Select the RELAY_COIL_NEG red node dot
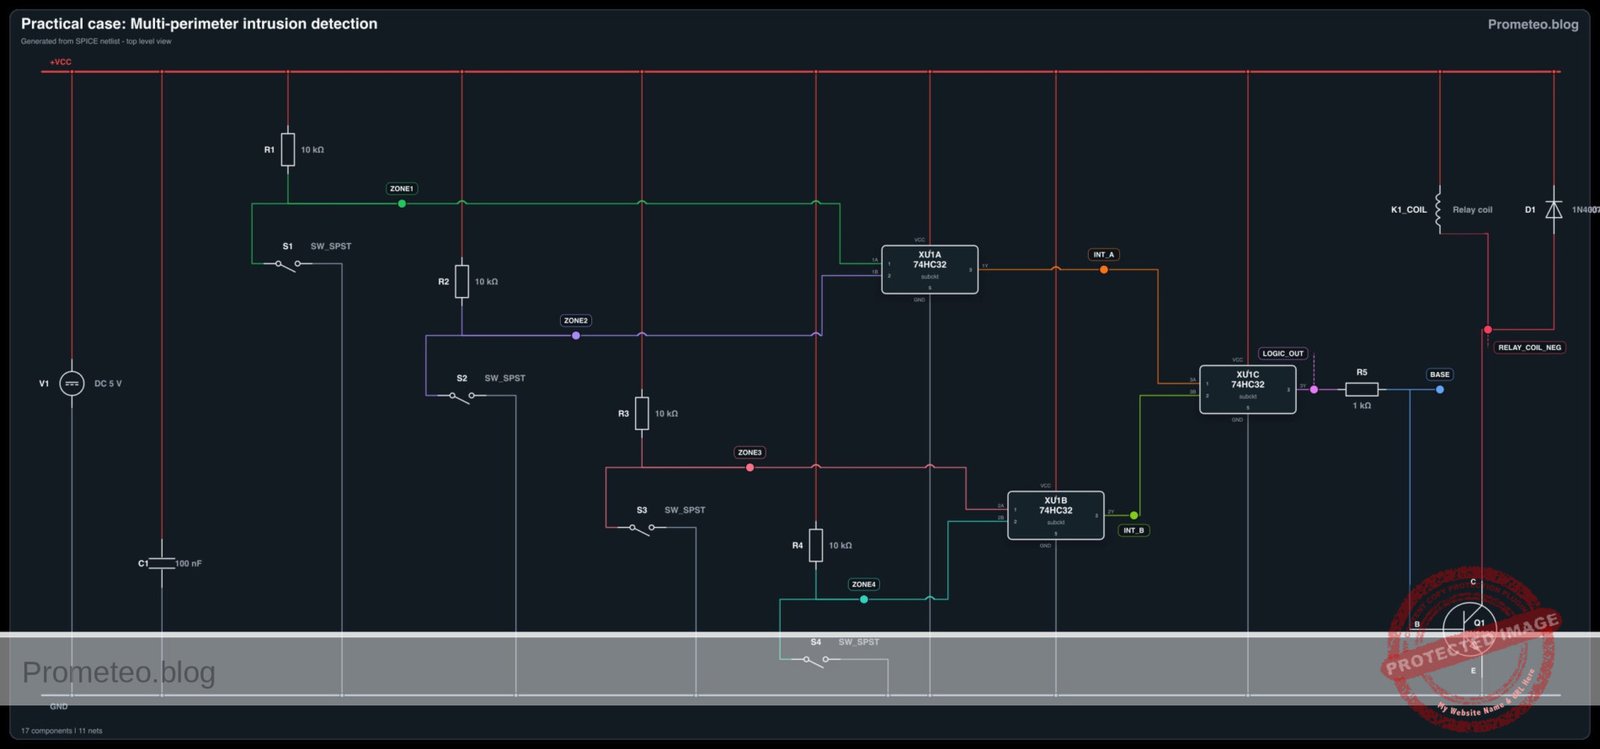 (1488, 329)
